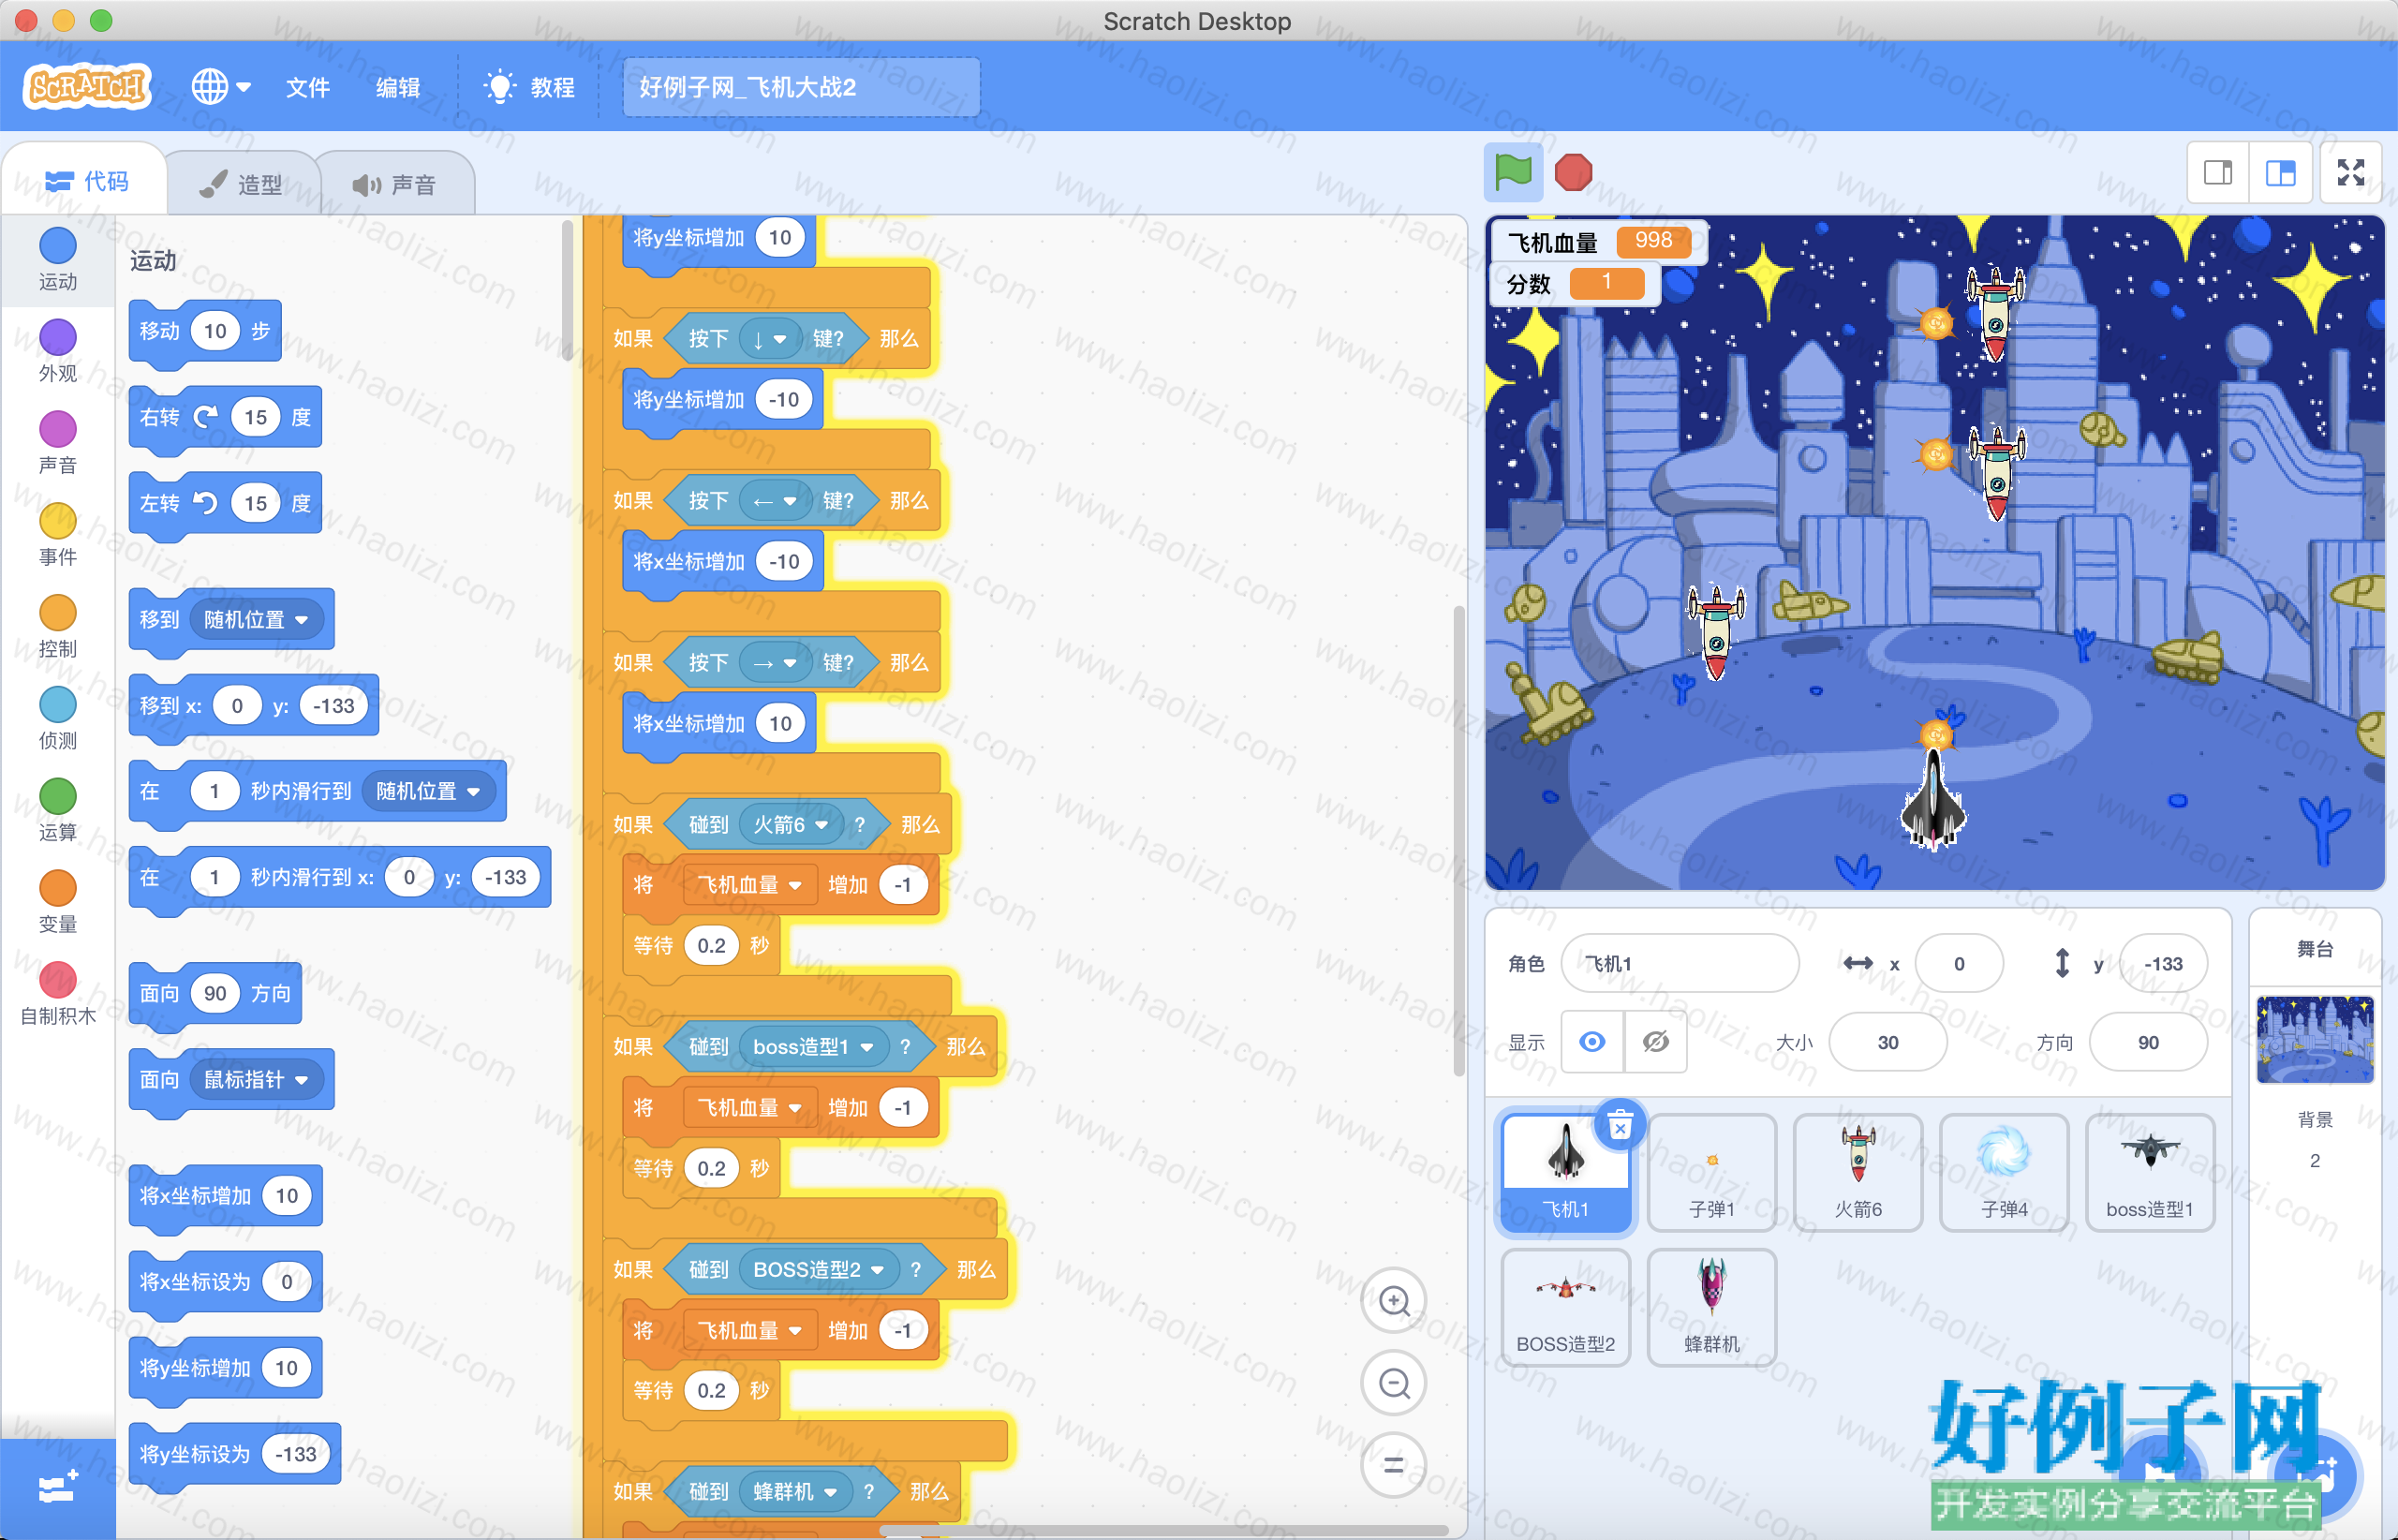The width and height of the screenshot is (2398, 1540).
Task: Open the 碰到 火箭6 dropdown
Action: click(x=789, y=825)
